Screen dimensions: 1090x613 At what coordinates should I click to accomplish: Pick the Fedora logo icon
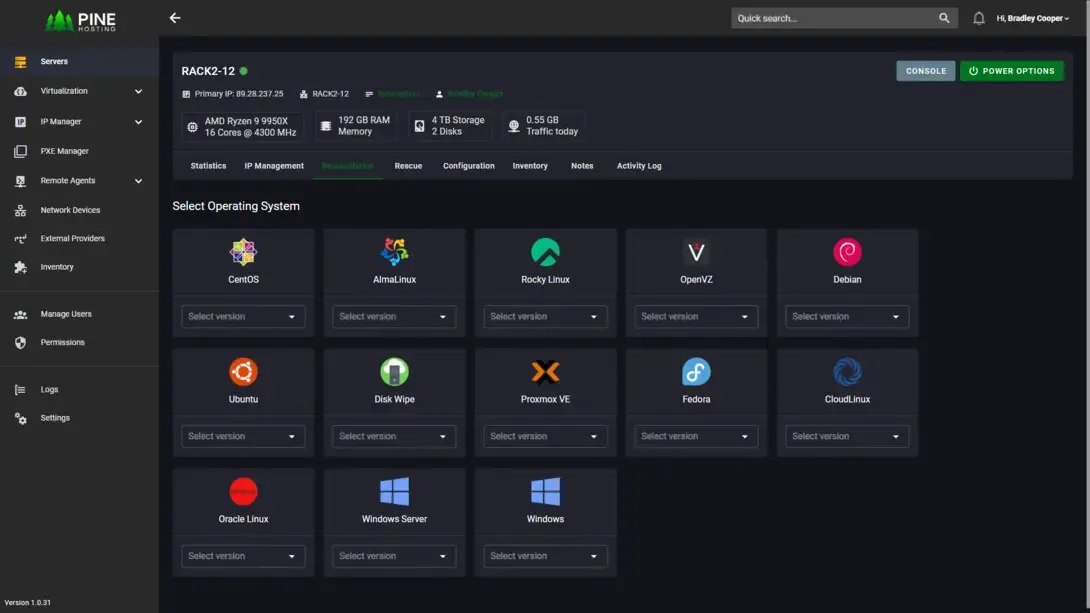(x=696, y=372)
